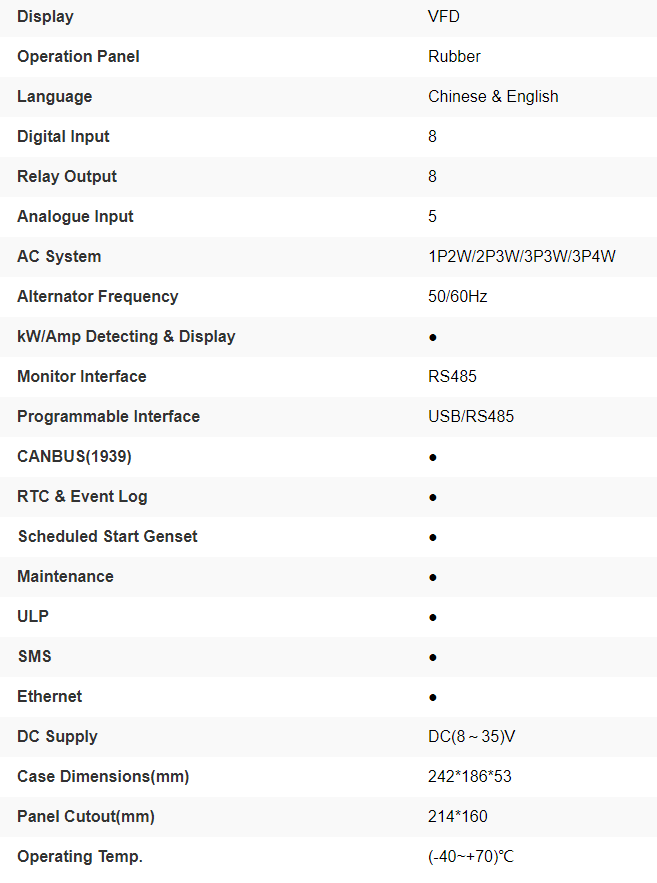Viewport: 657px width, 883px height.
Task: Click the USB/RS485 programmable interface value
Action: (x=471, y=416)
